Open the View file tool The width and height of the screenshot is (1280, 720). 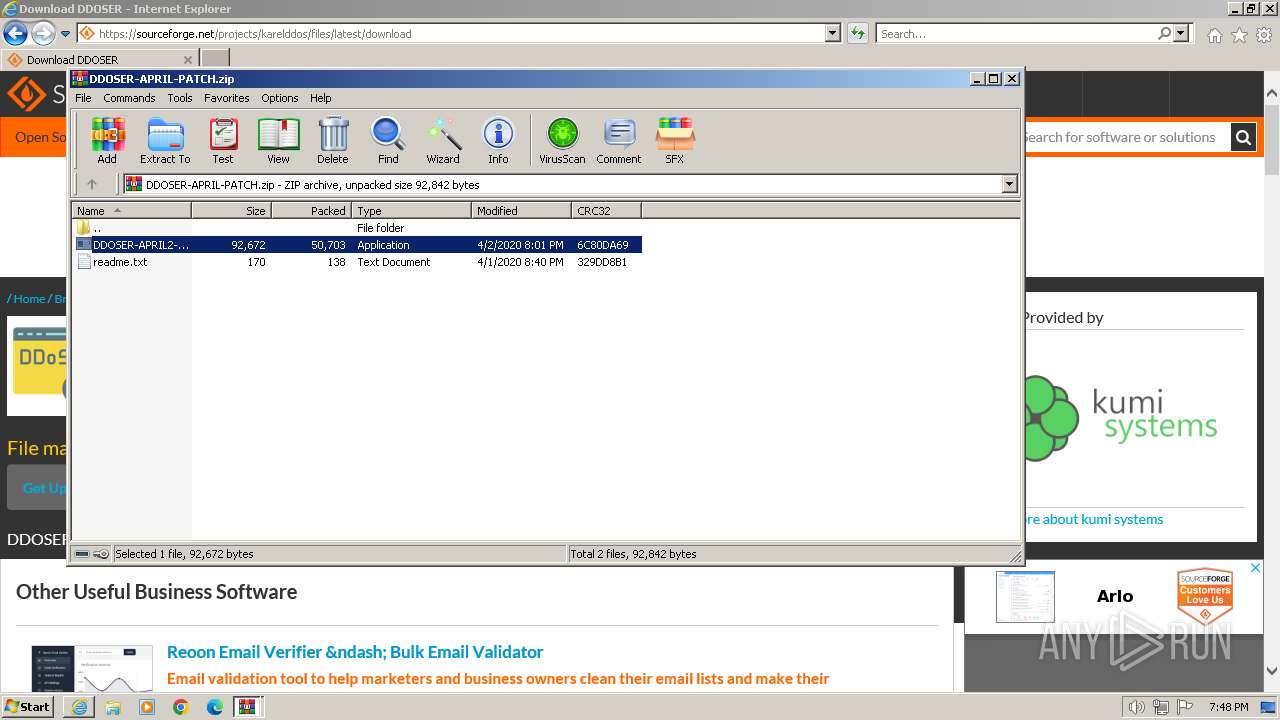[x=278, y=140]
